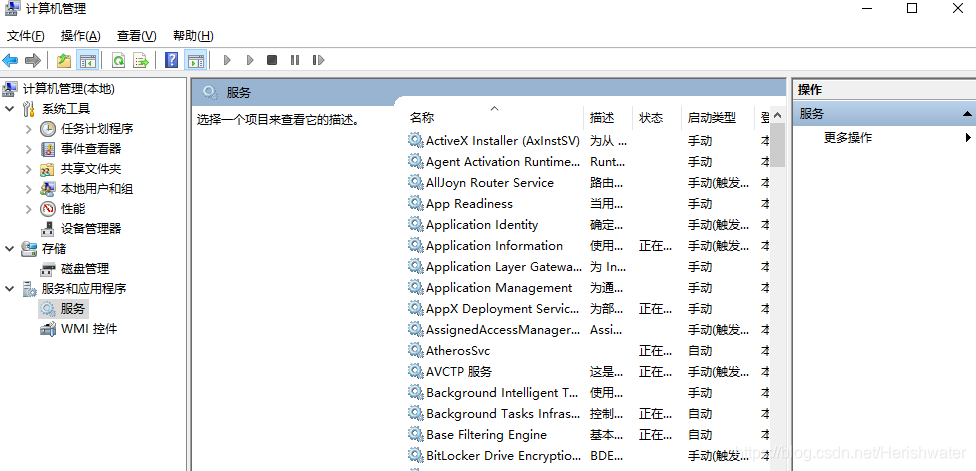Viewport: 976px width, 471px height.
Task: Expand the 本地用户和组 node arrow
Action: 29,189
